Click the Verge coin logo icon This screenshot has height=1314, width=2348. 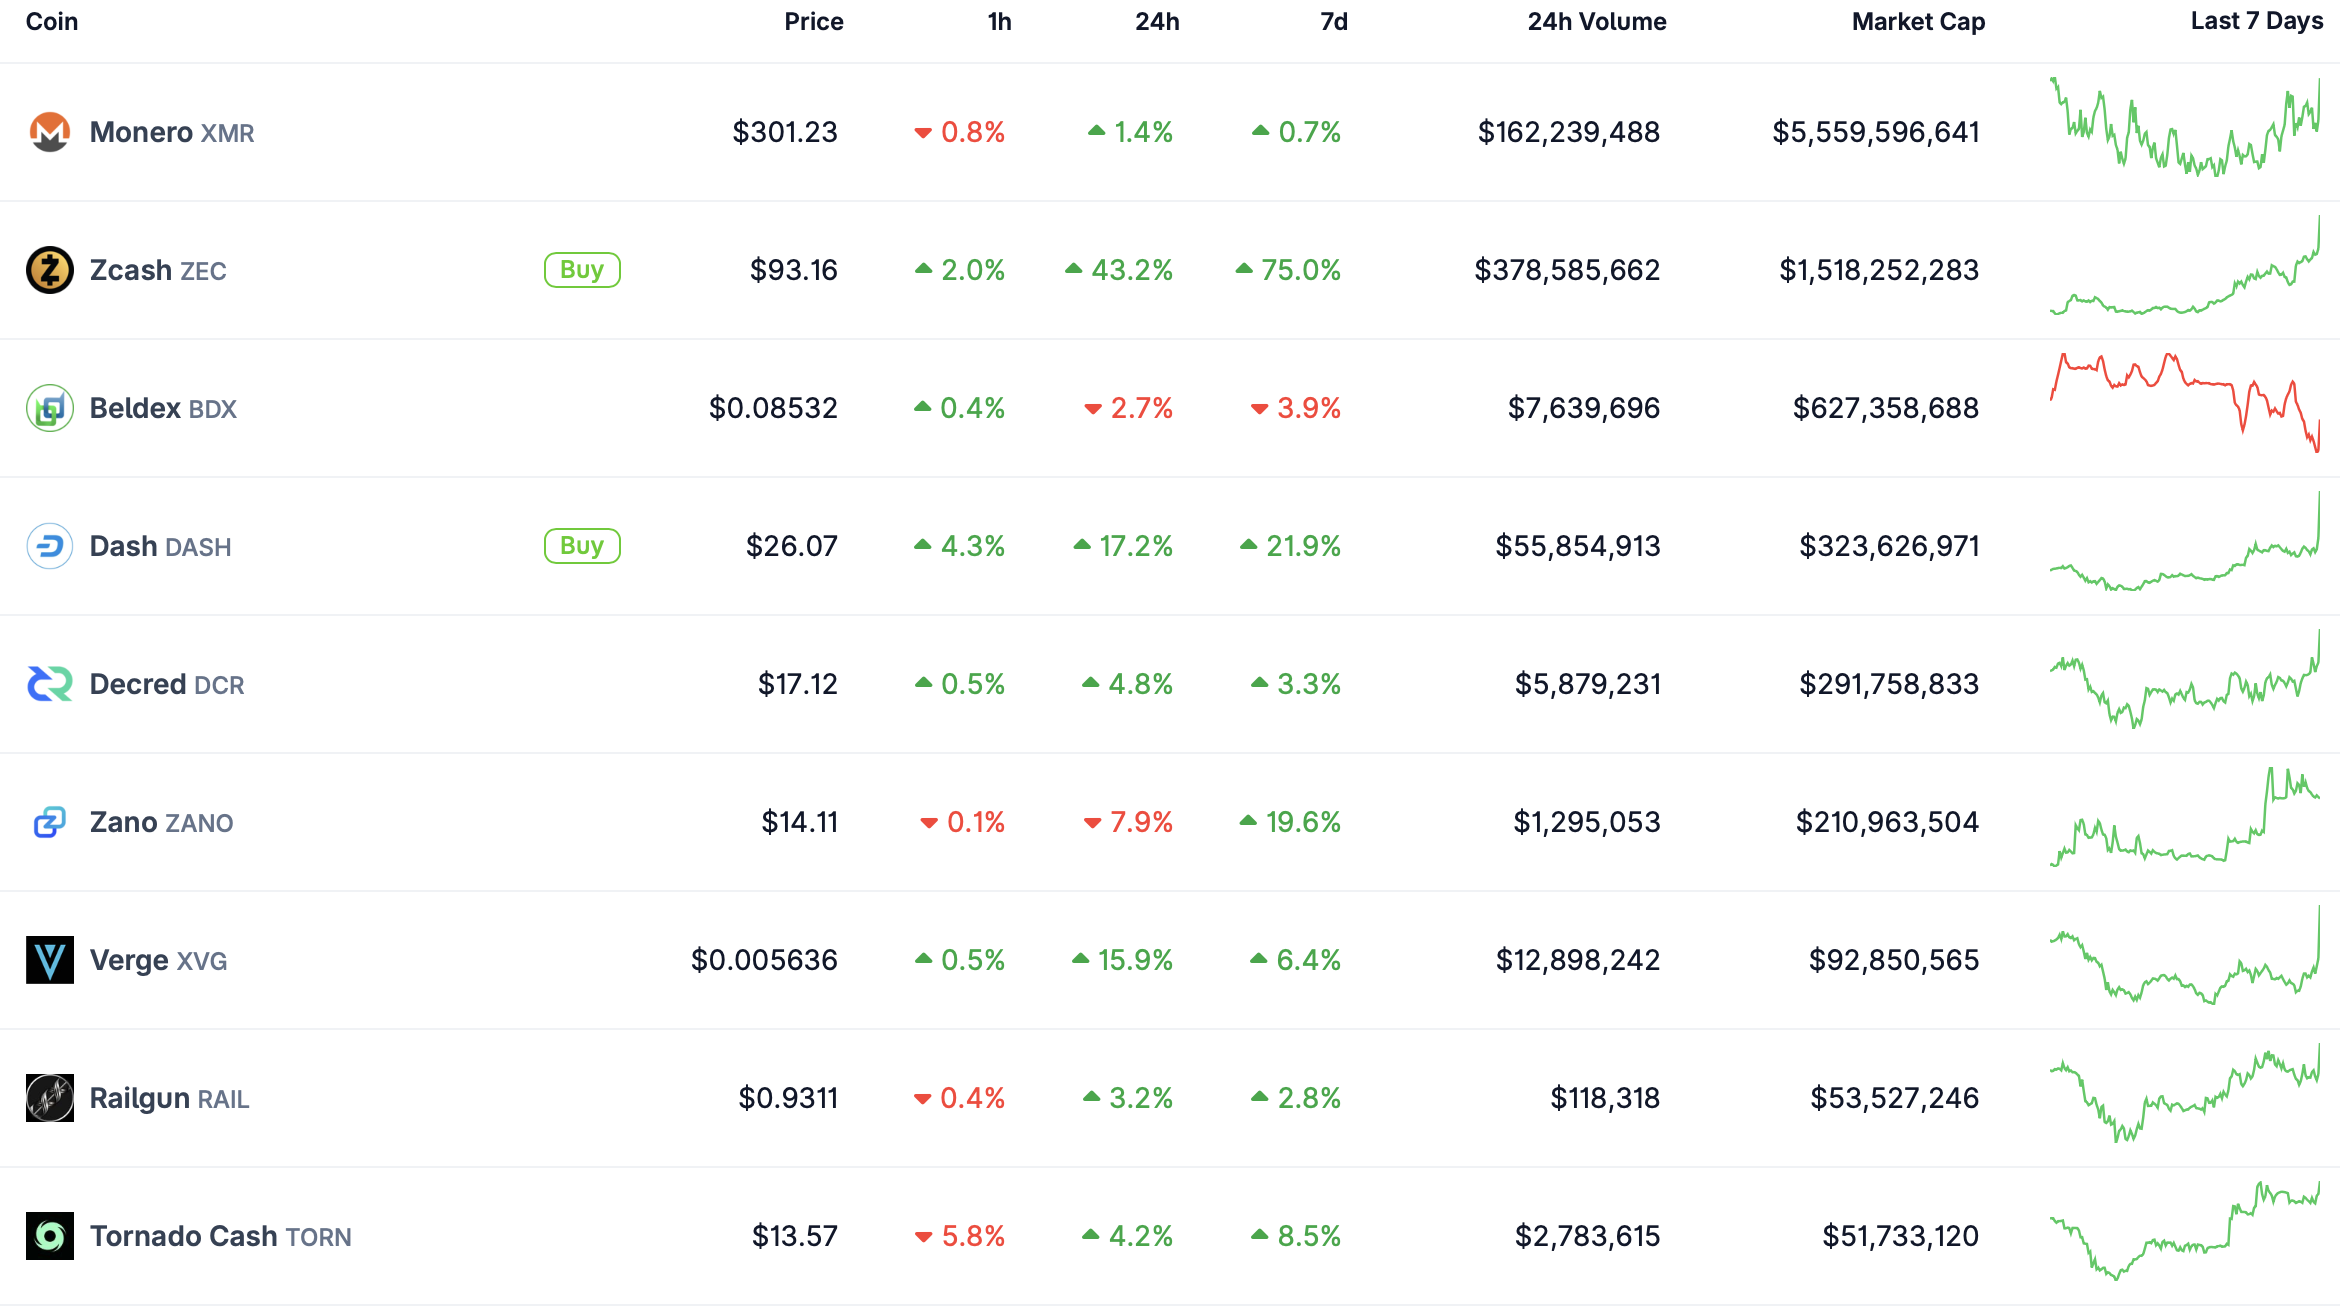tap(49, 960)
